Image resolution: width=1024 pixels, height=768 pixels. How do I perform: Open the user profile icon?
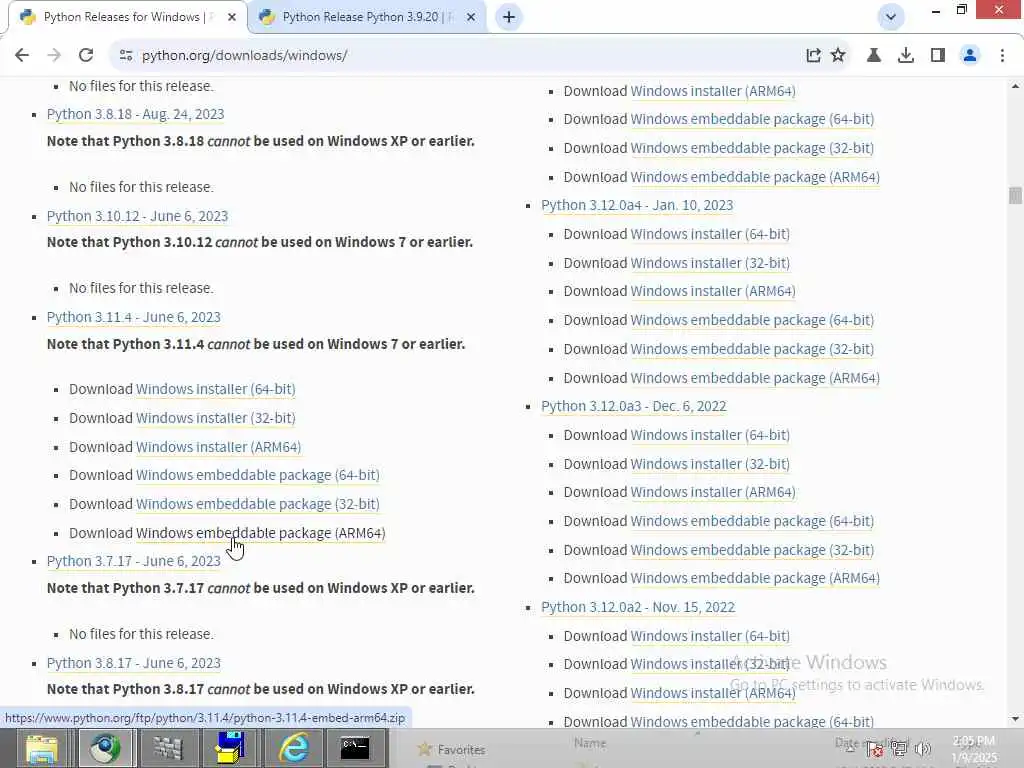point(970,56)
